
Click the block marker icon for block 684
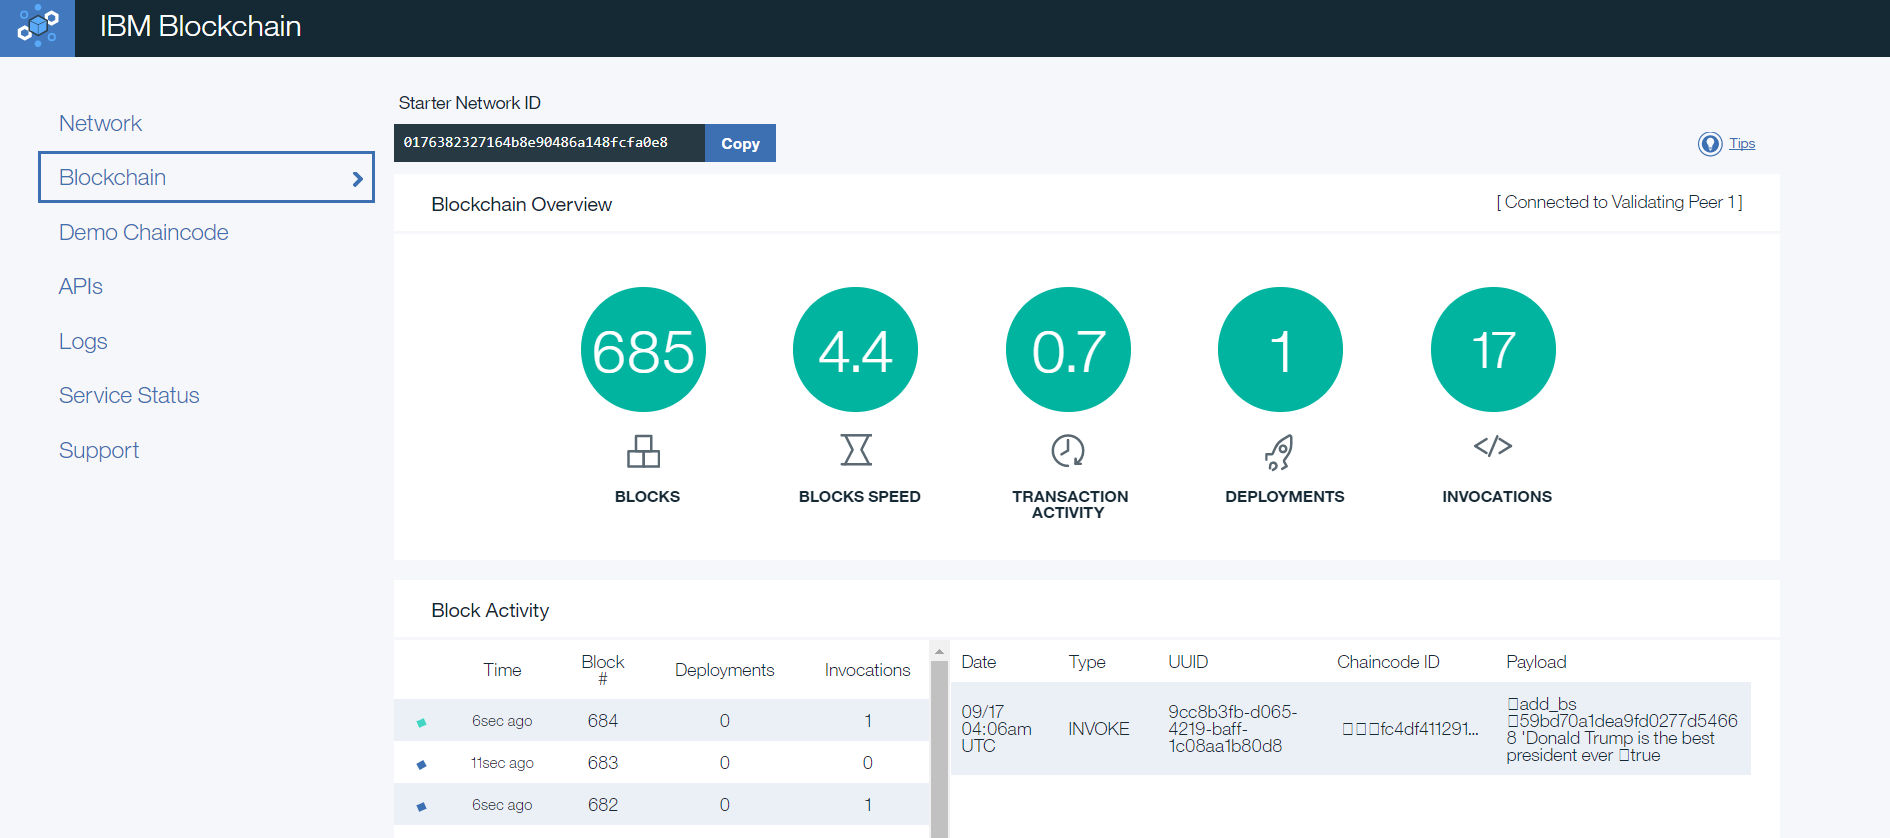[x=421, y=722]
